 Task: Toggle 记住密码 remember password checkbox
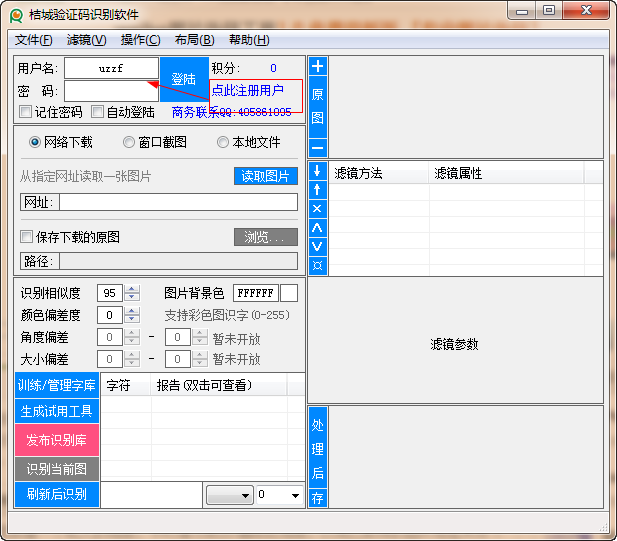point(26,112)
